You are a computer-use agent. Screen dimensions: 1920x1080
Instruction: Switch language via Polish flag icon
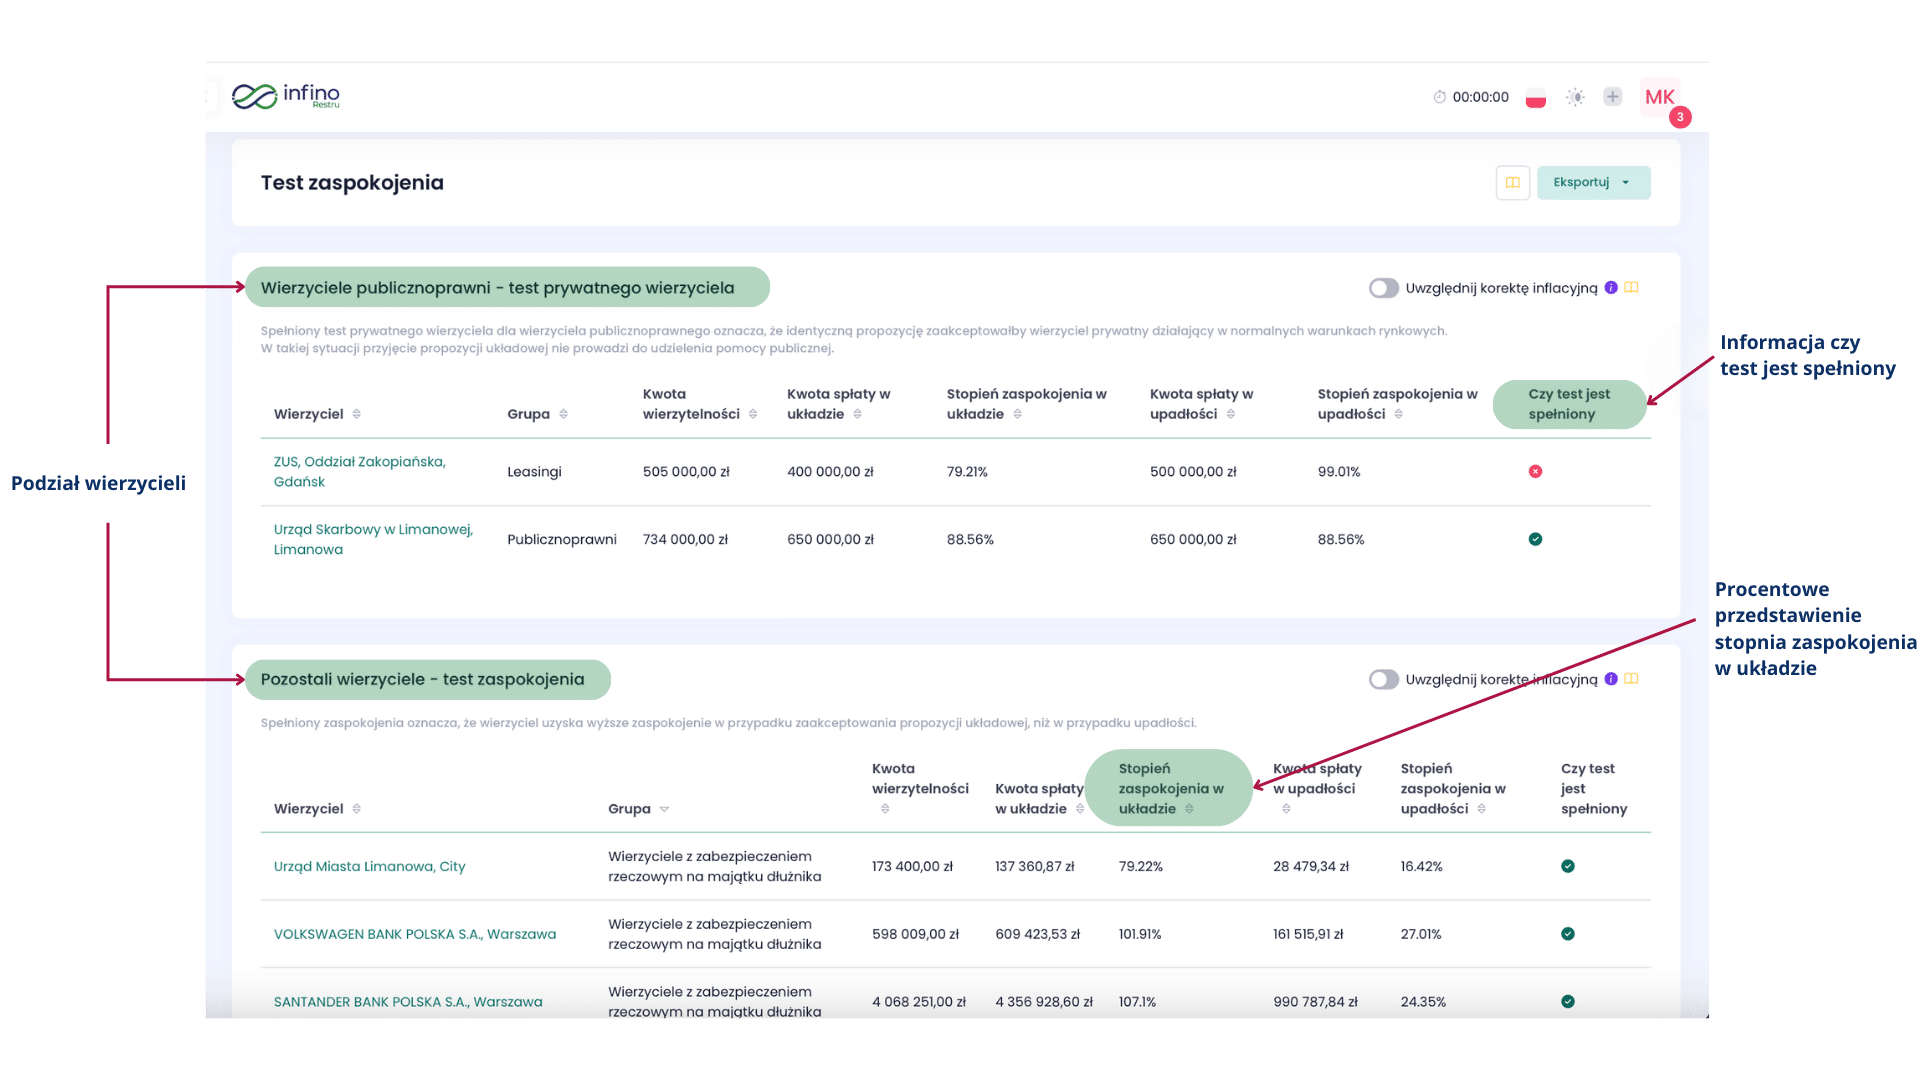click(1535, 98)
